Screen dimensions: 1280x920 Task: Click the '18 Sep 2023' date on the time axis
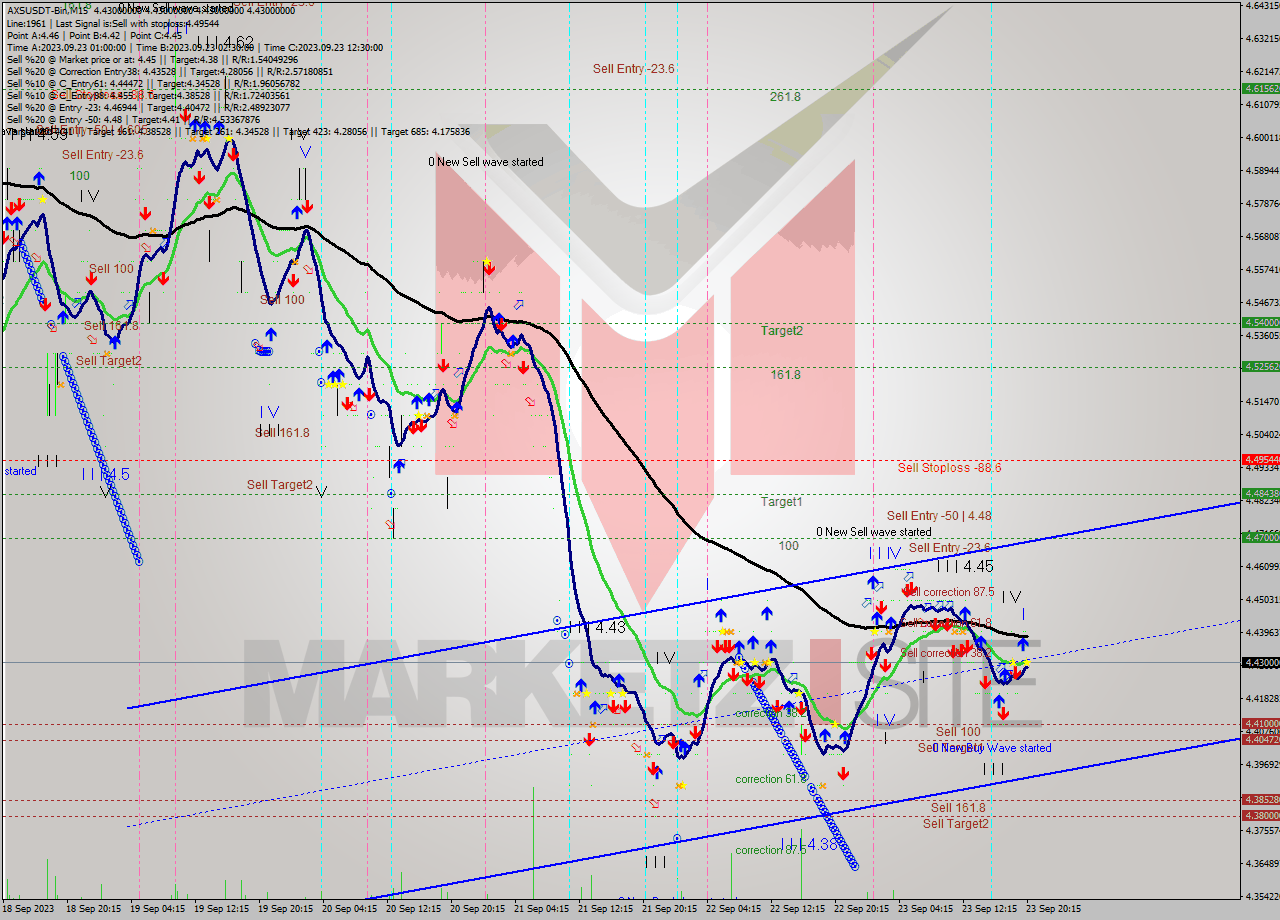click(28, 909)
